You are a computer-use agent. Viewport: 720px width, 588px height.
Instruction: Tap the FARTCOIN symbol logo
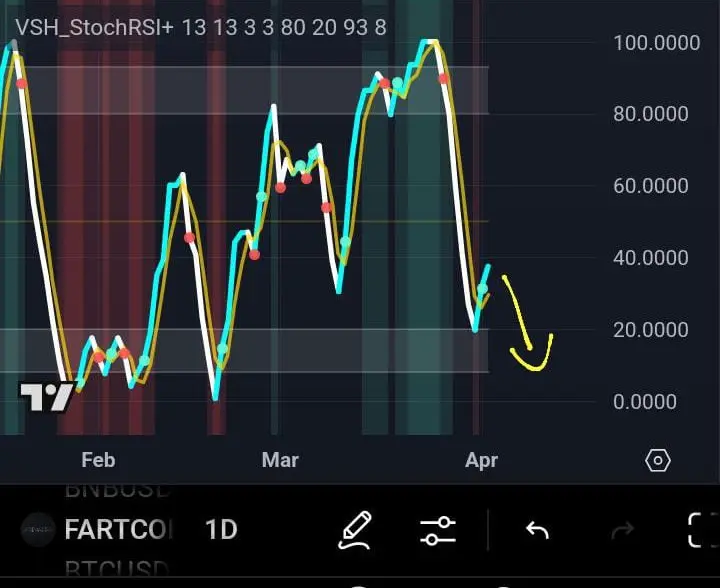(x=38, y=530)
